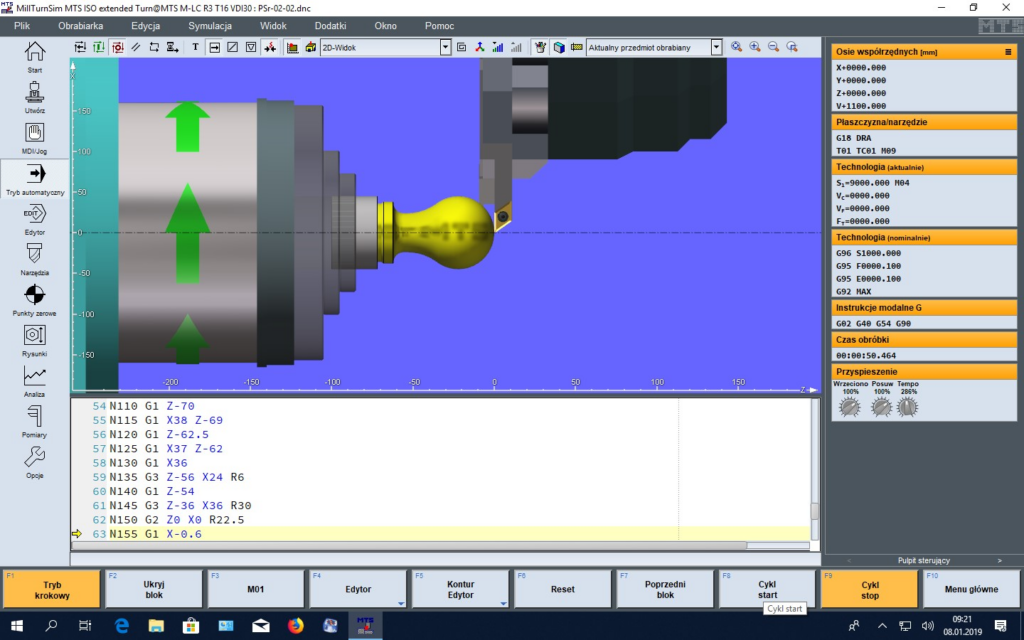The height and width of the screenshot is (640, 1024).
Task: Switch to MDI/Jog mode
Action: pyautogui.click(x=35, y=138)
